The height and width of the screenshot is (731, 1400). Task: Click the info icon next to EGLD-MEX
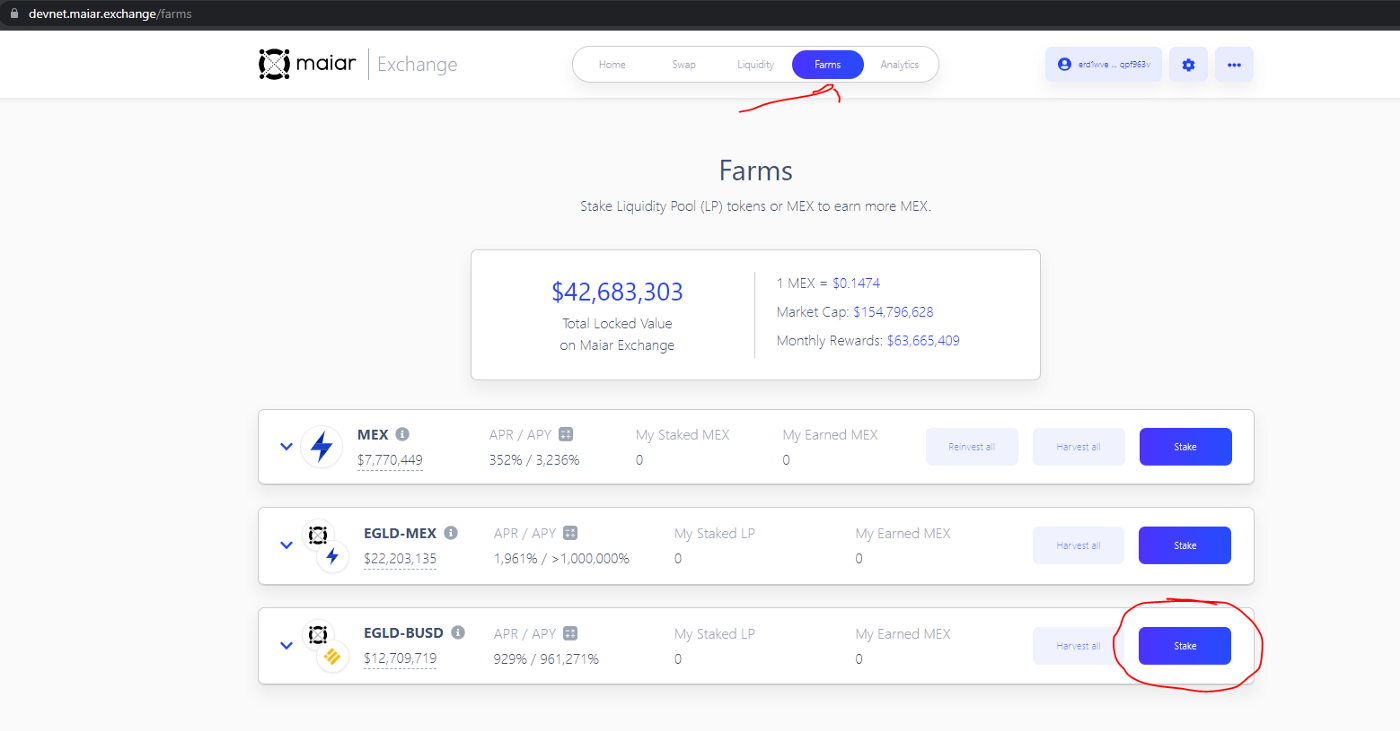point(451,533)
